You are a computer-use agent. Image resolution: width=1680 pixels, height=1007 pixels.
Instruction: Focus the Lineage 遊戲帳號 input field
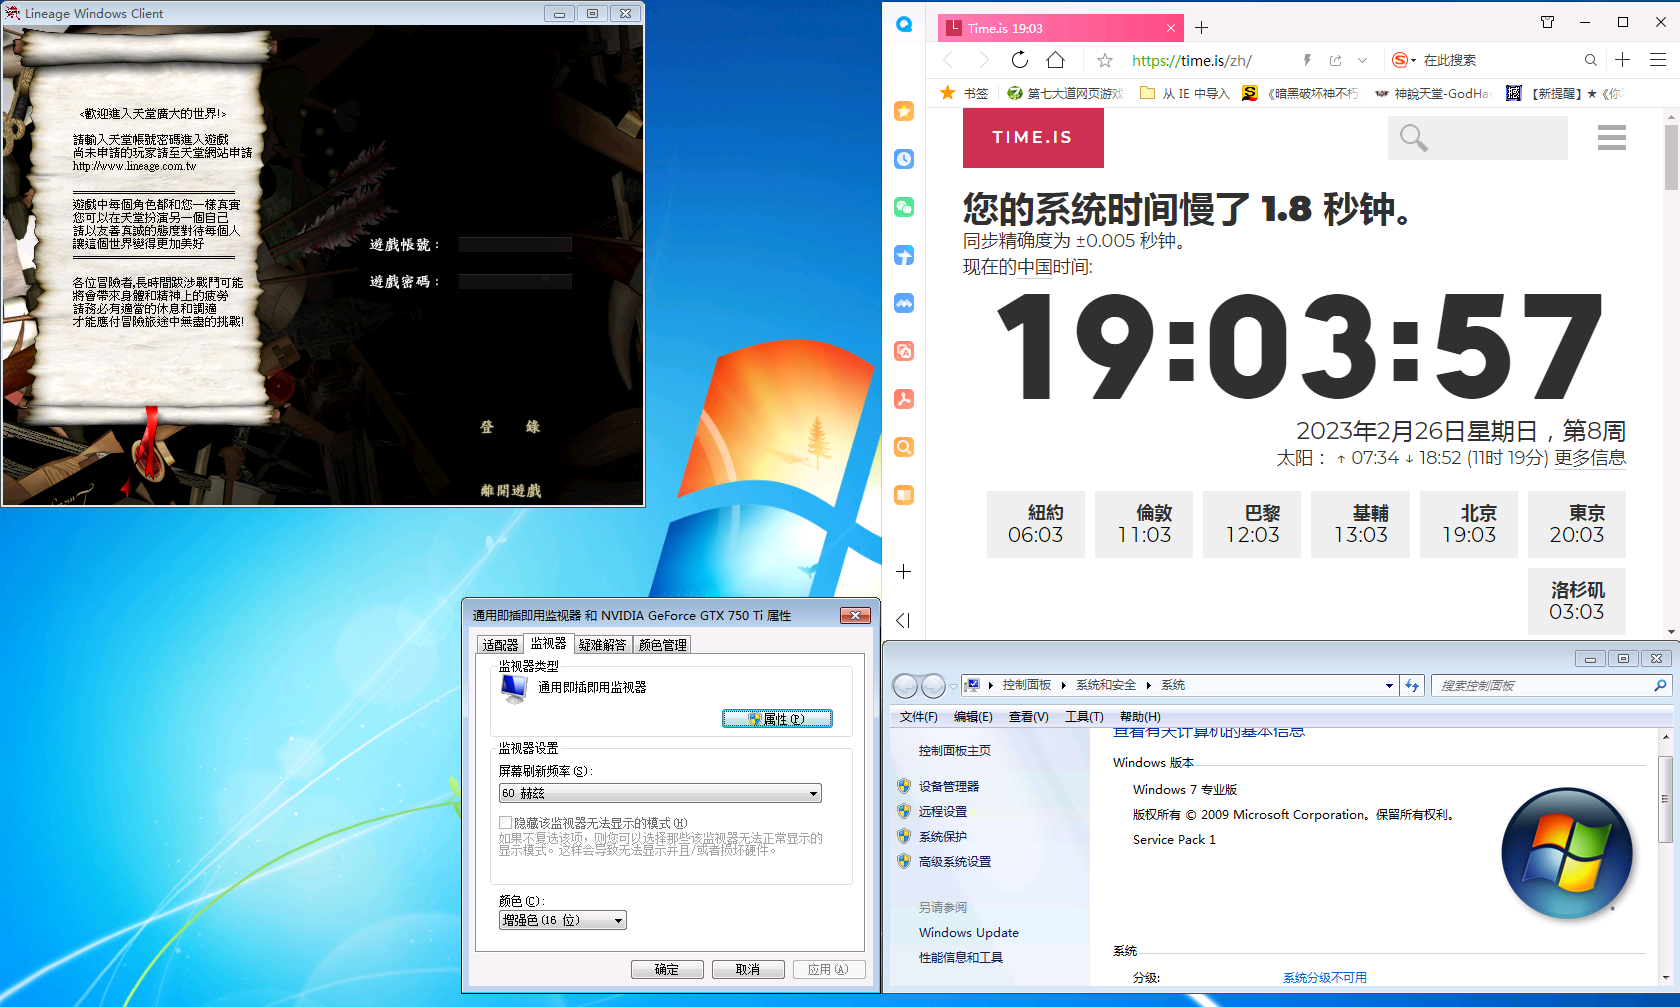point(514,244)
